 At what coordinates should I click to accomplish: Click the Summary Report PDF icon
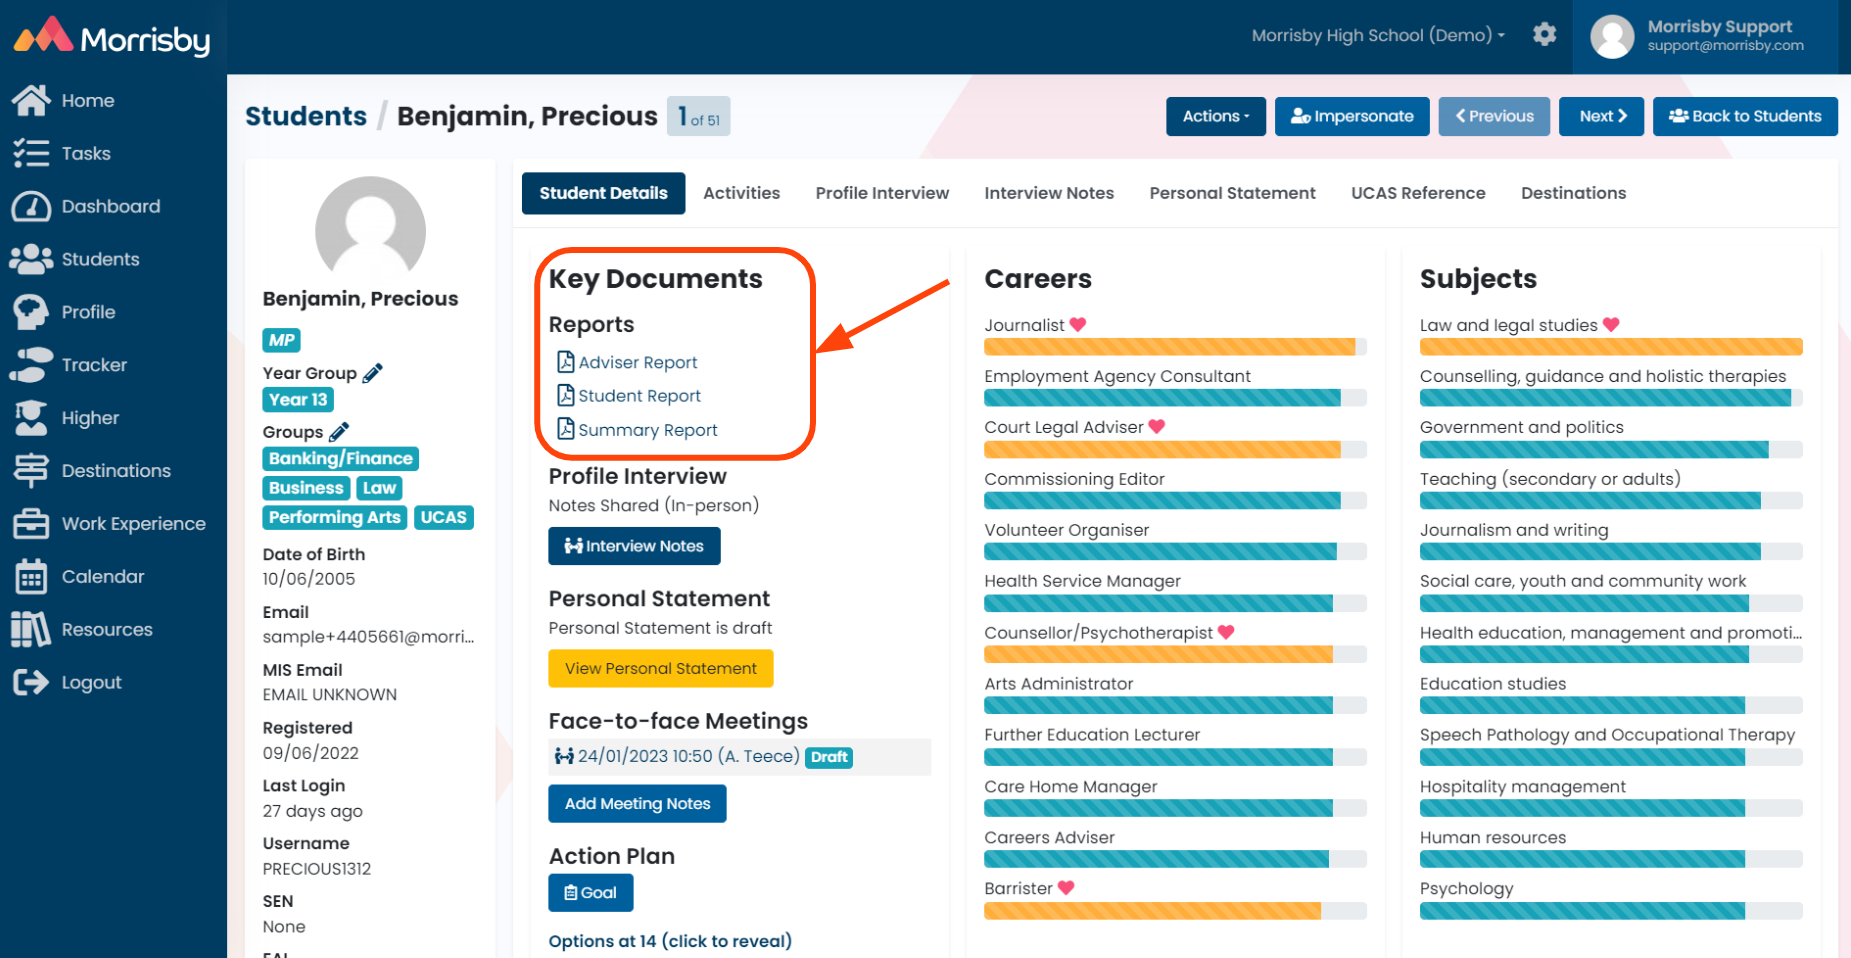point(566,429)
